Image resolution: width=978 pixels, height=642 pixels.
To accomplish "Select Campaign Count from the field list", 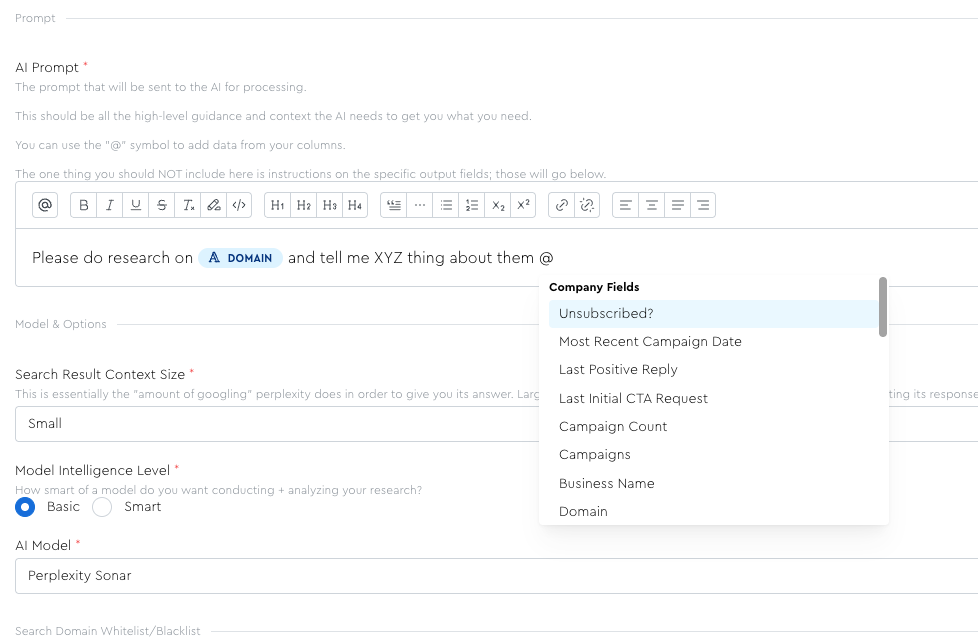I will point(613,427).
